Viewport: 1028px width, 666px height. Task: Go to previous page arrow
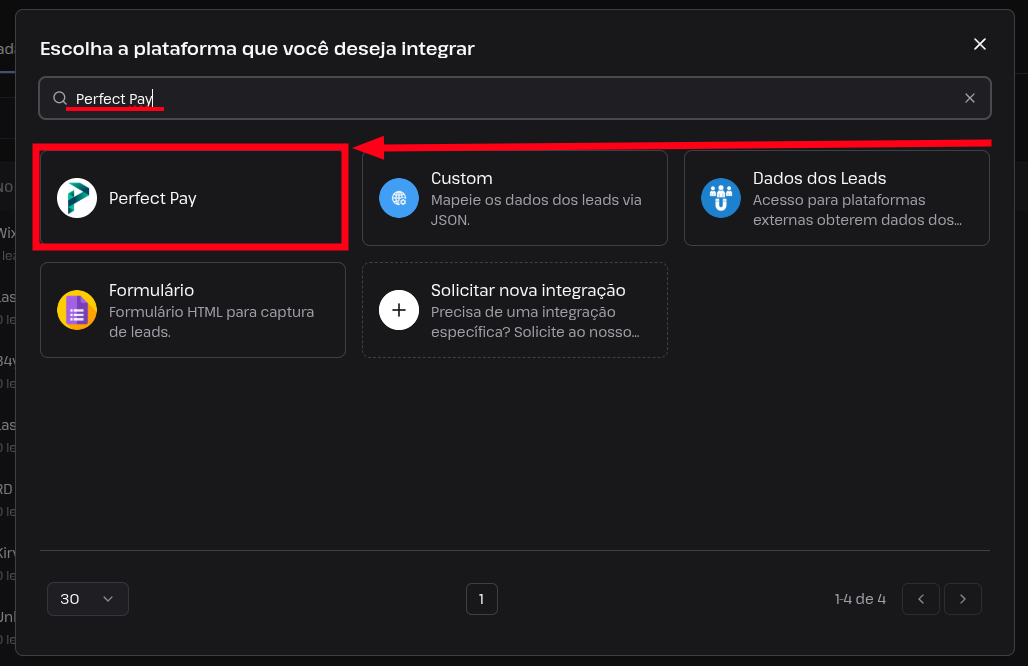pyautogui.click(x=920, y=599)
